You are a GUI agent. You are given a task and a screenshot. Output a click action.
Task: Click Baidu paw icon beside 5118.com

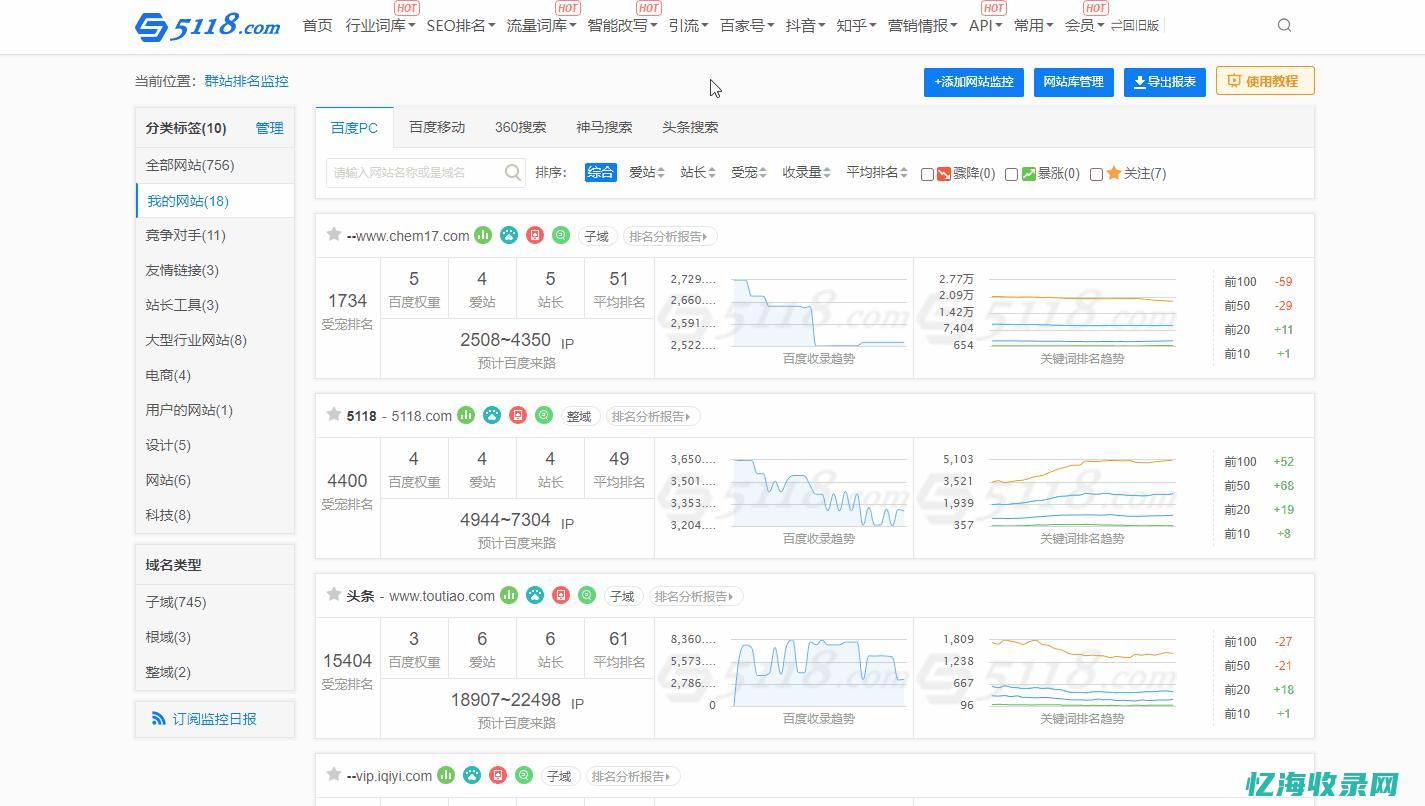pyautogui.click(x=492, y=415)
